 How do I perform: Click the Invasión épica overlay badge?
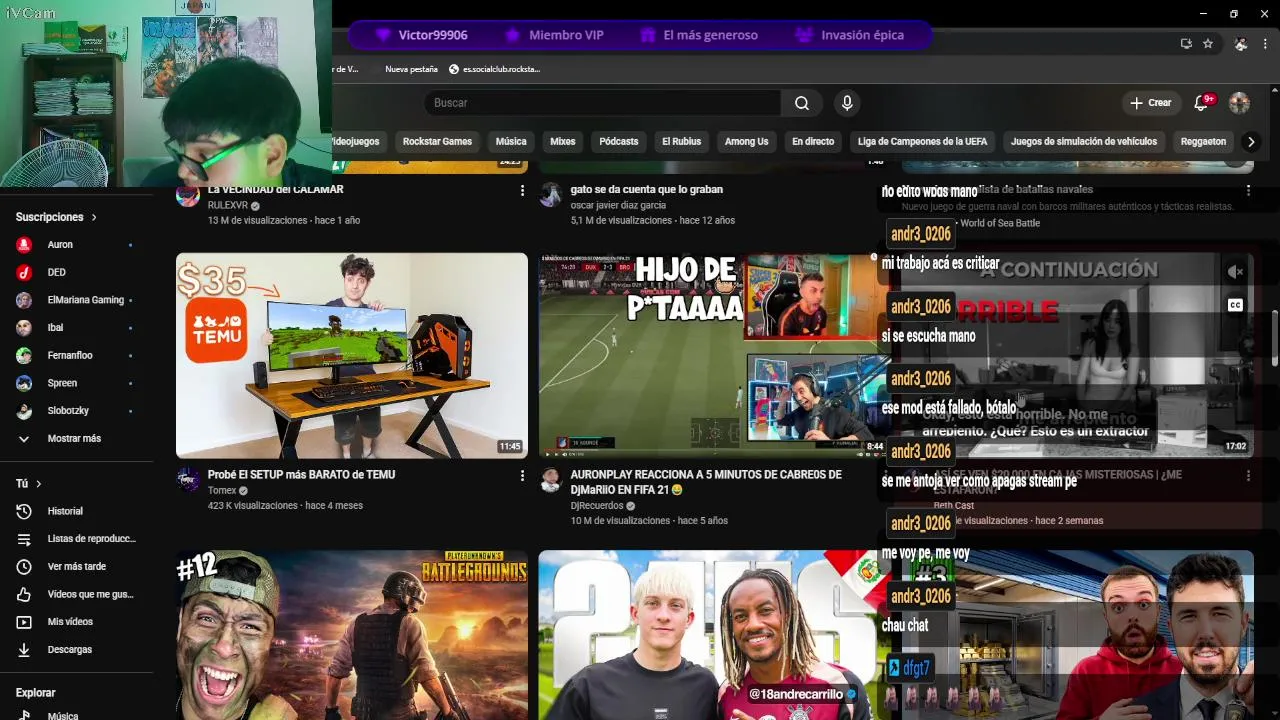tap(849, 35)
